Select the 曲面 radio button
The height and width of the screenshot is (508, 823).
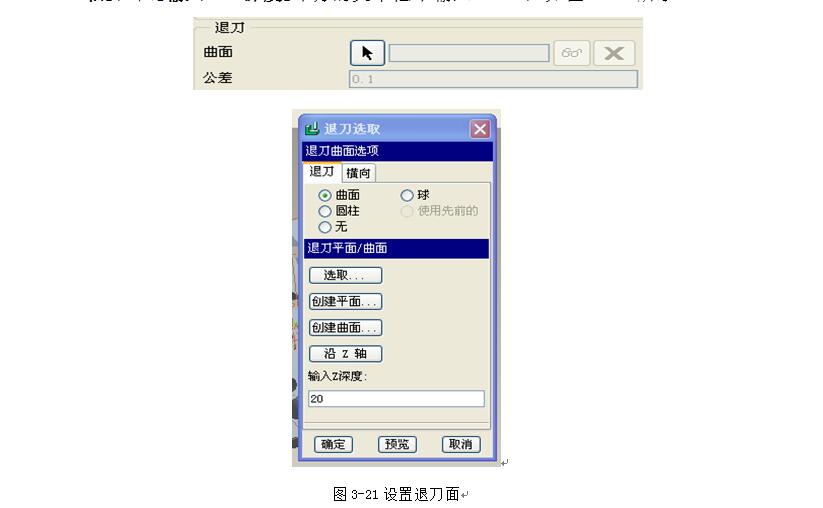coord(325,195)
